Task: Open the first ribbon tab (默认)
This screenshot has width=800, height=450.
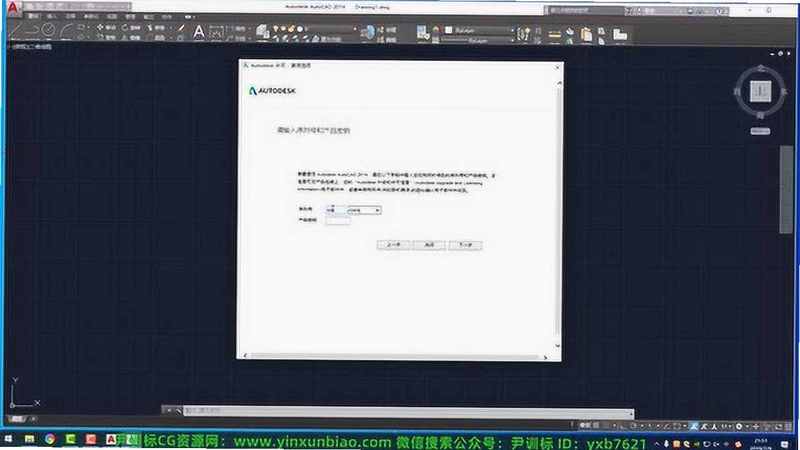Action: coord(33,17)
